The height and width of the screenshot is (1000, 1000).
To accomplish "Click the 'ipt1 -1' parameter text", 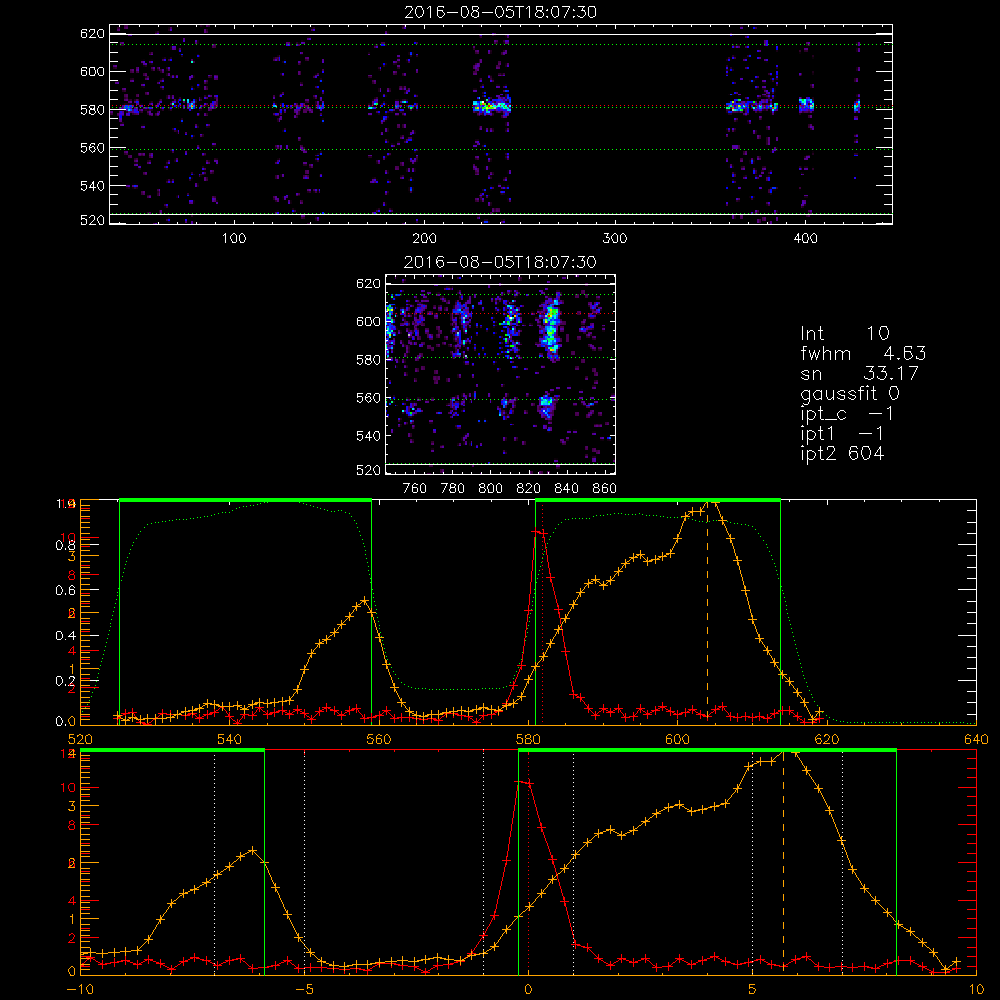I will pyautogui.click(x=842, y=434).
